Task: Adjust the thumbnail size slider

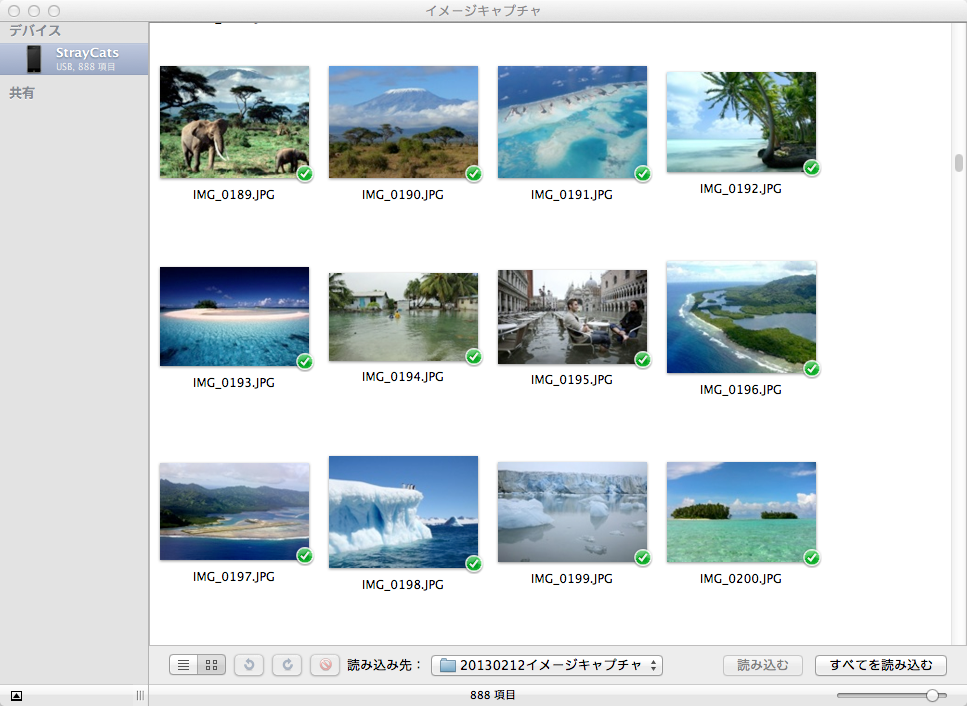Action: tap(932, 696)
